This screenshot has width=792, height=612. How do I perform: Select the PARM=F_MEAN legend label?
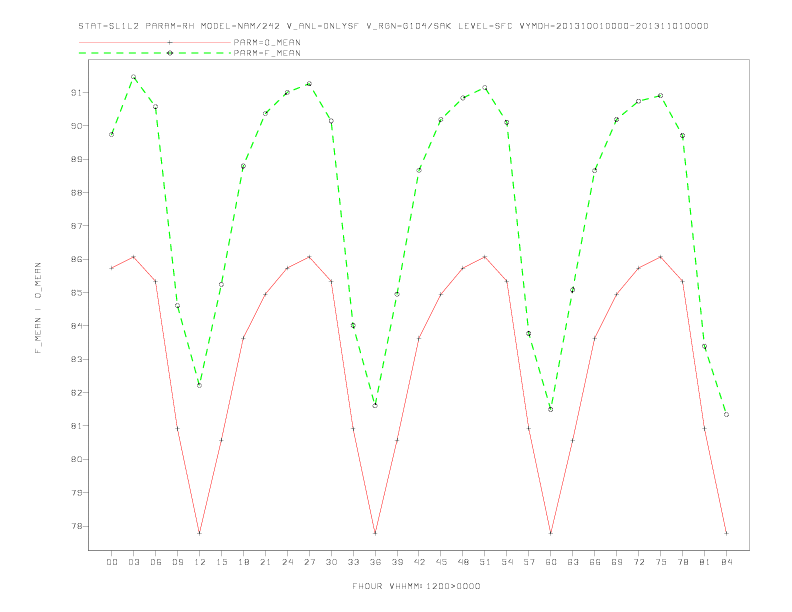267,53
